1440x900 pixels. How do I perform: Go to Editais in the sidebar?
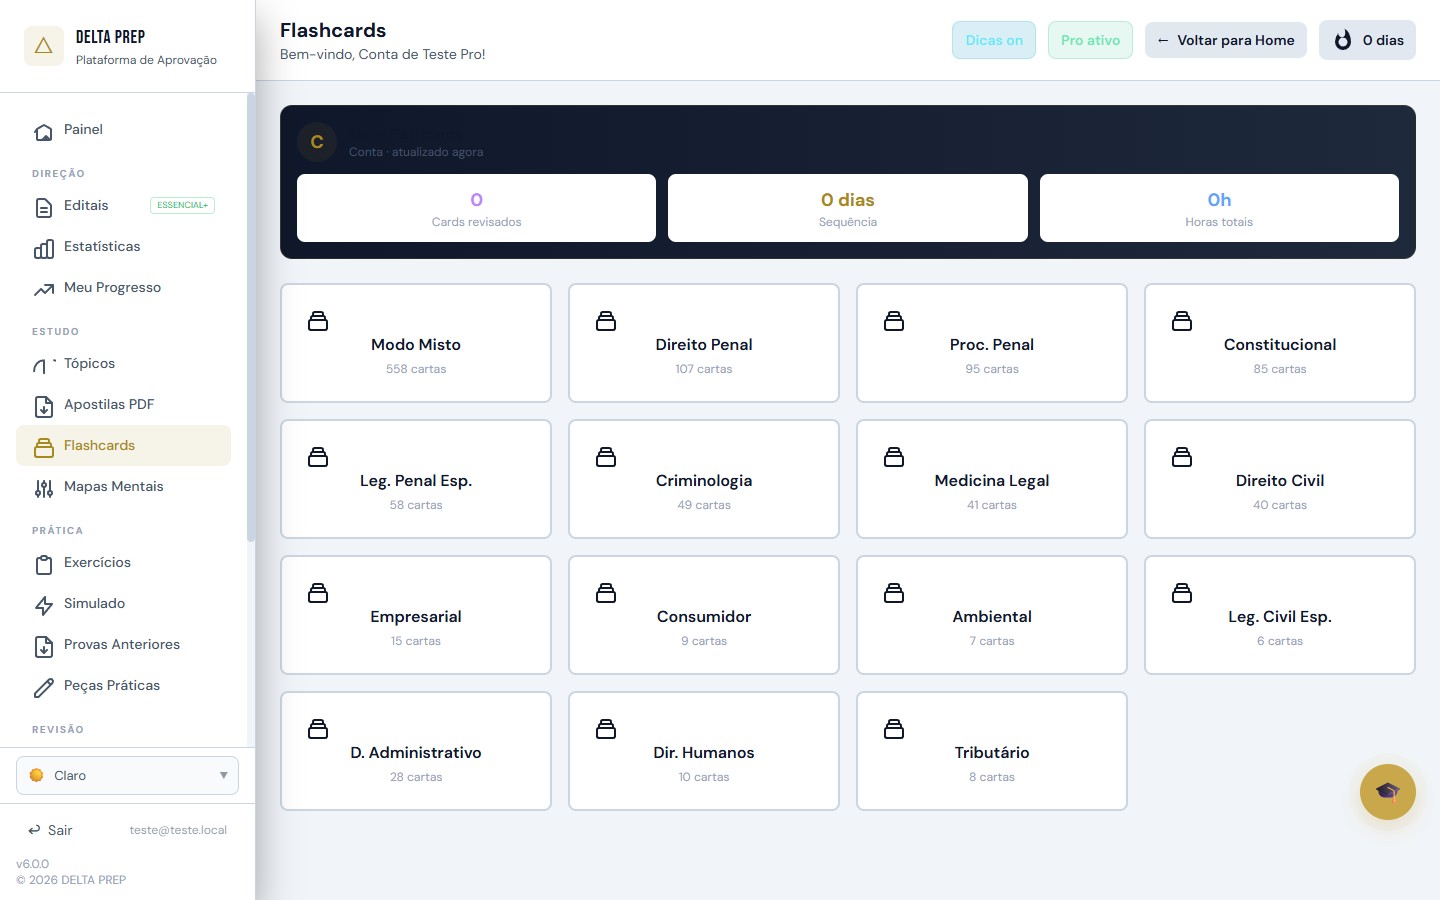tap(86, 206)
